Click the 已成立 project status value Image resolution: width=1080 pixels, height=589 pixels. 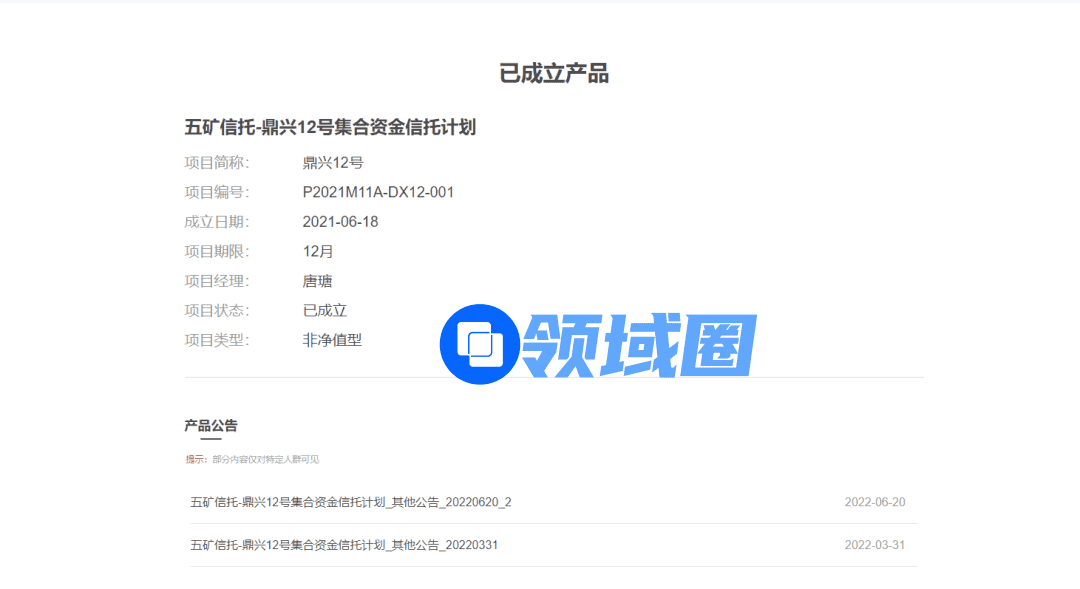(325, 311)
